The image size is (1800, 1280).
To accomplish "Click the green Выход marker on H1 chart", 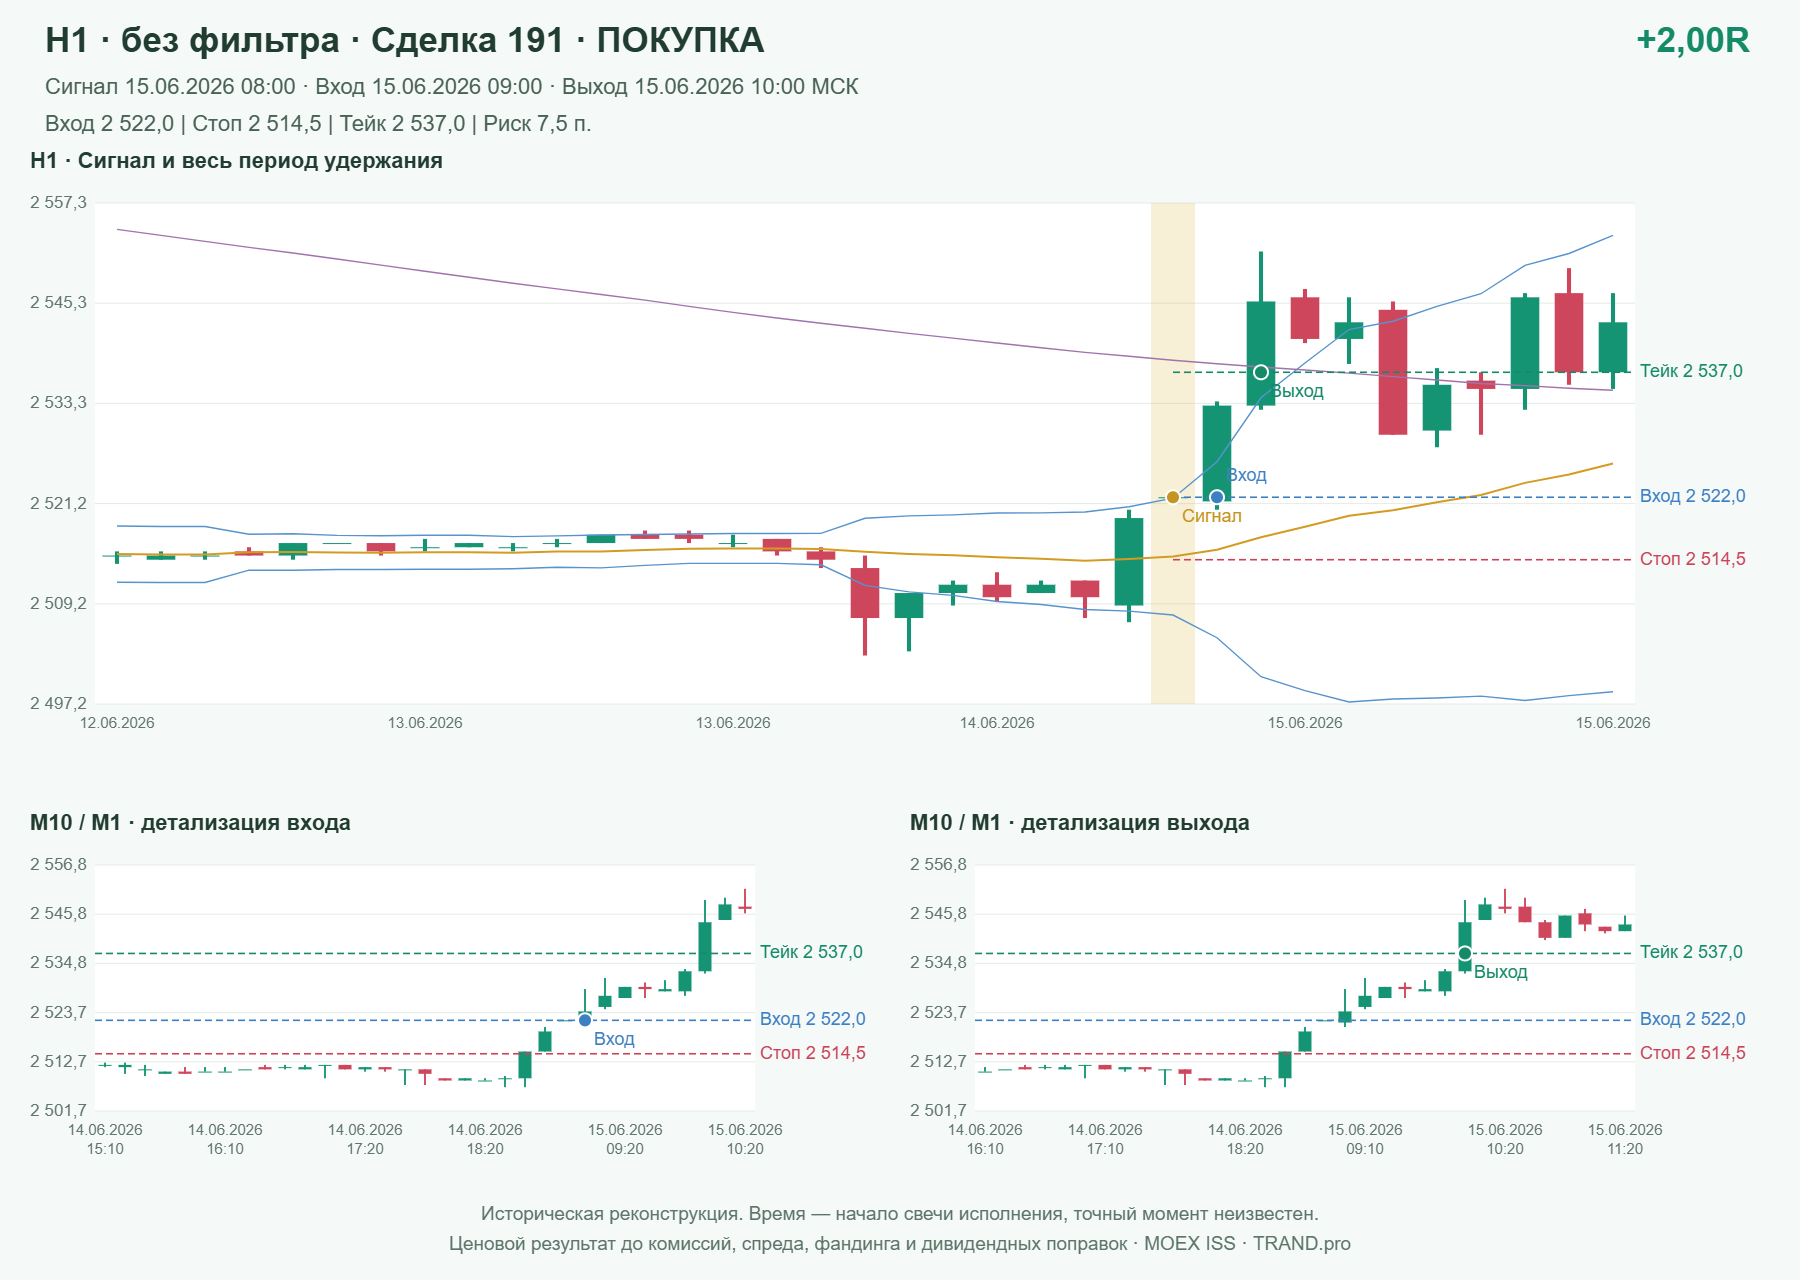I will [x=1261, y=372].
